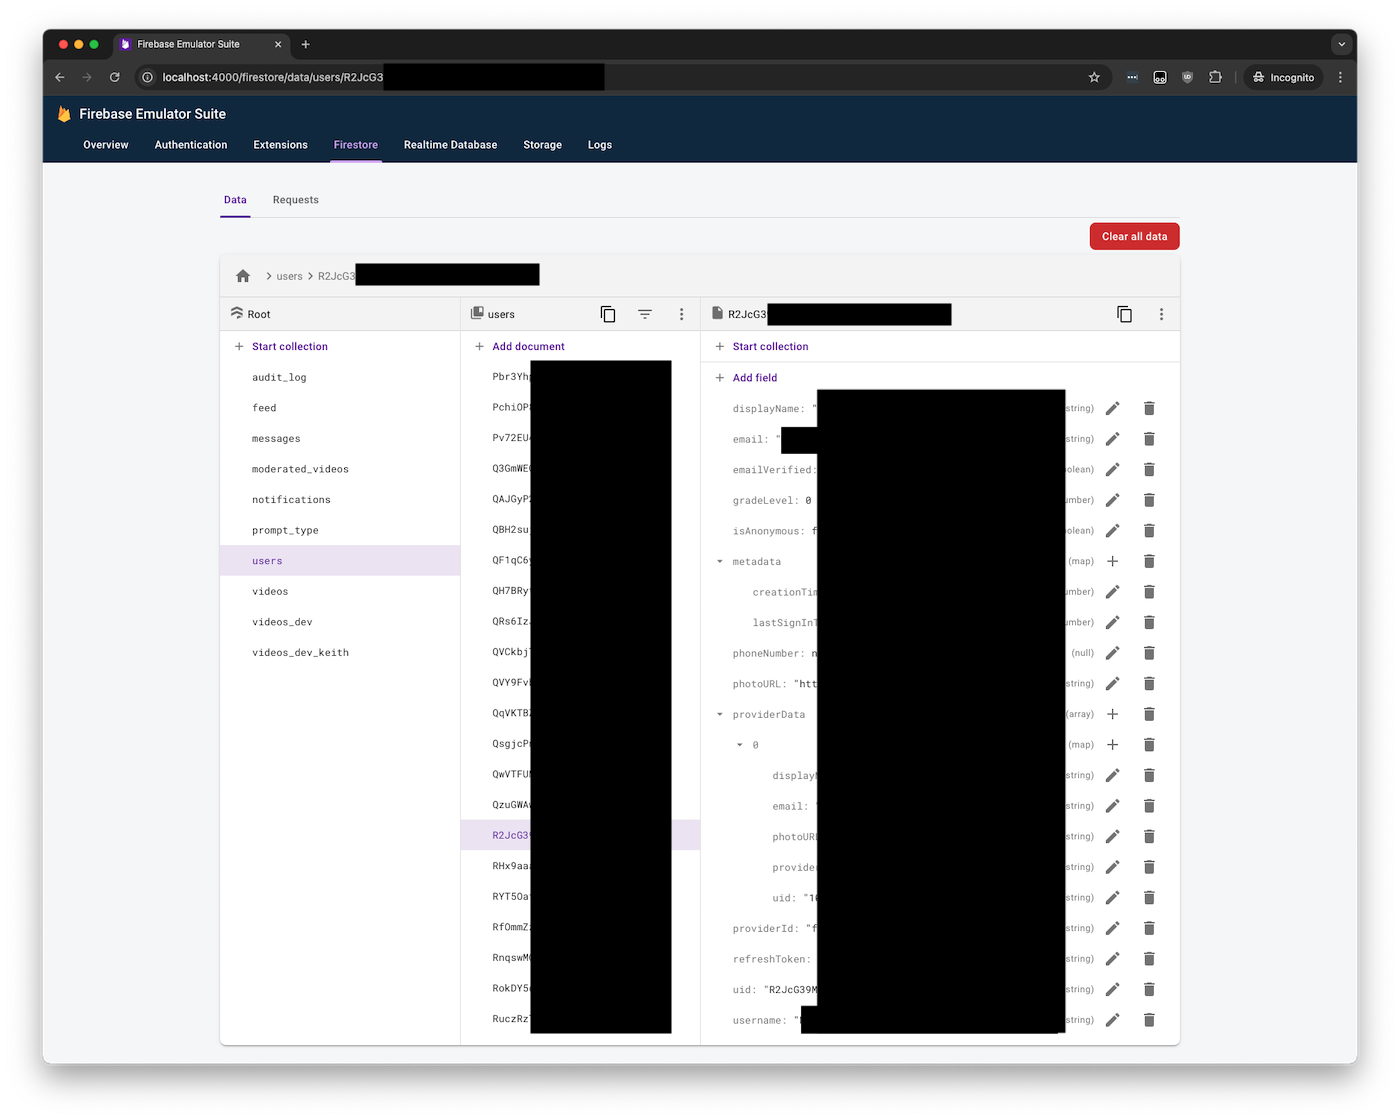Switch to the Realtime Database tab
This screenshot has height=1120, width=1400.
450,145
